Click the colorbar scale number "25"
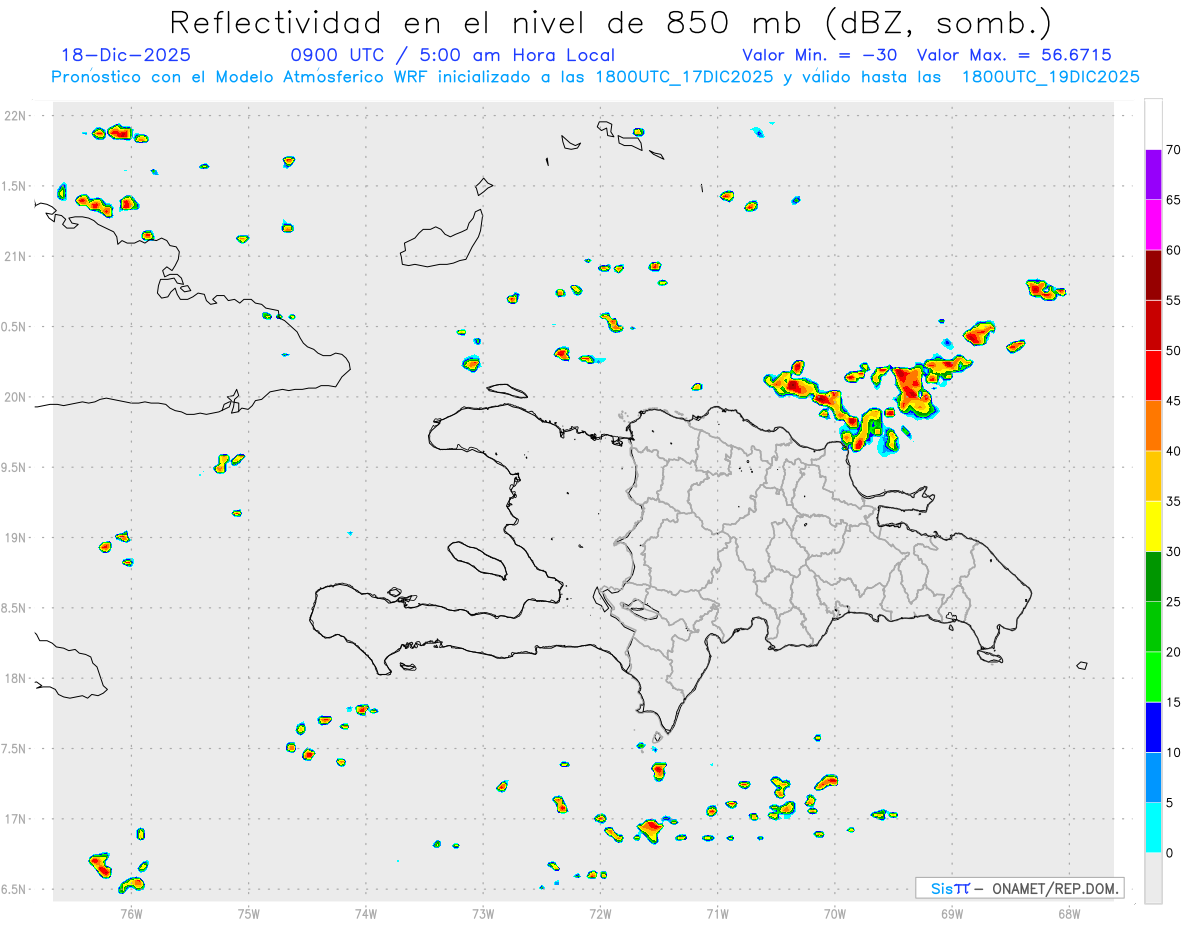This screenshot has height=927, width=1200. [x=1174, y=602]
